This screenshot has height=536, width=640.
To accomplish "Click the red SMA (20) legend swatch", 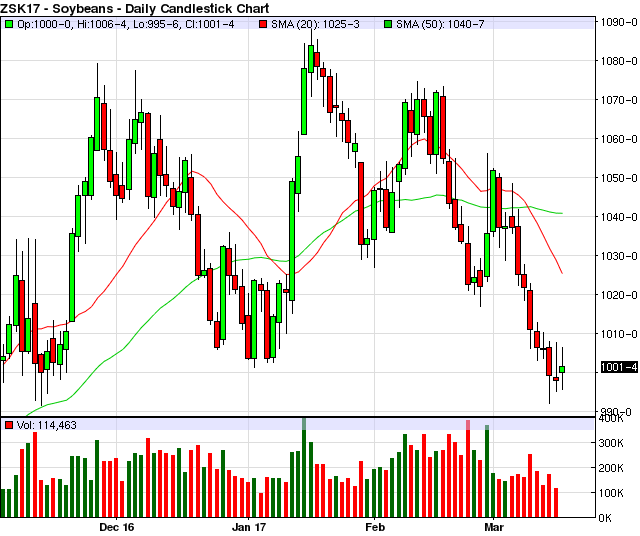I will [x=263, y=24].
